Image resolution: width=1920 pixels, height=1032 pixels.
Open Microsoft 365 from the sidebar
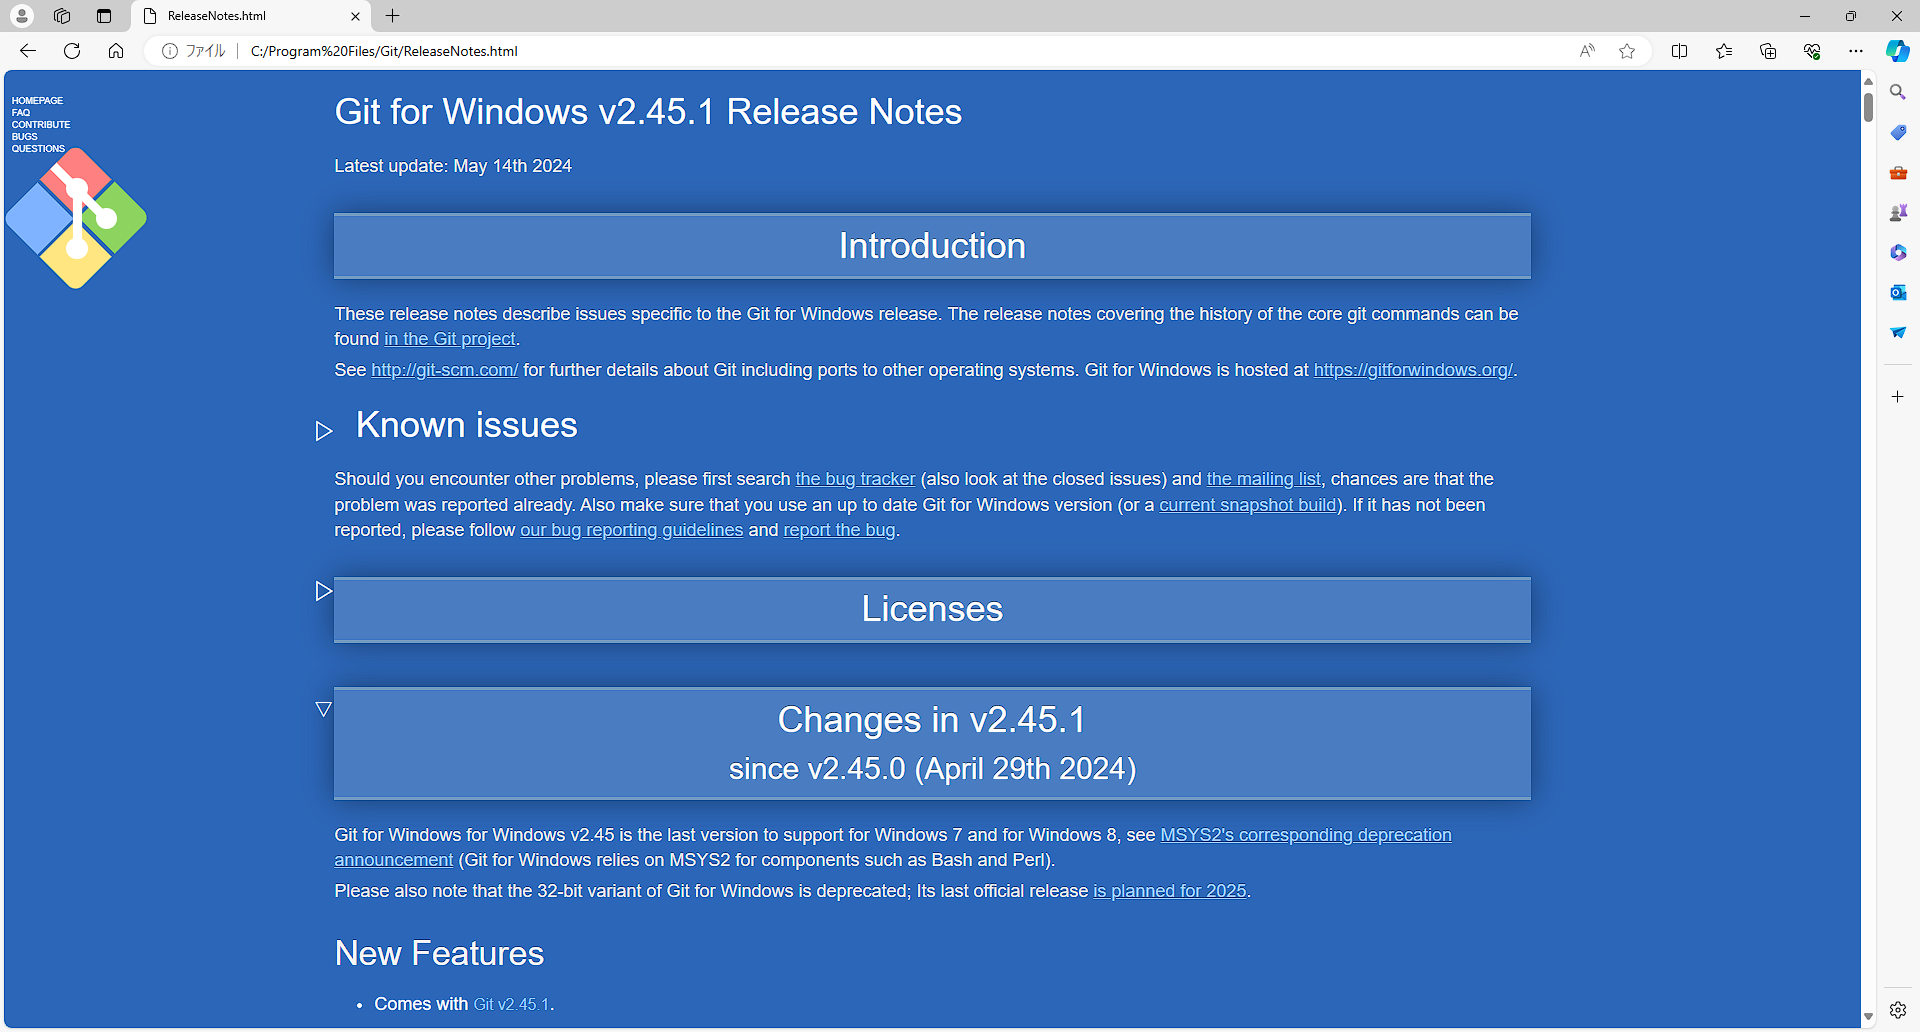pyautogui.click(x=1897, y=252)
